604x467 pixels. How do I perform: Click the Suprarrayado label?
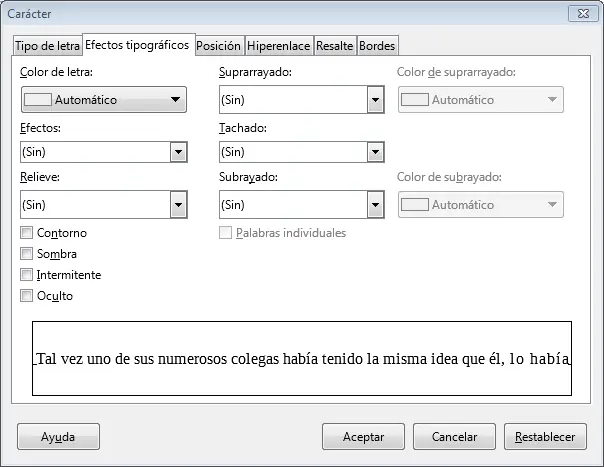(255, 72)
